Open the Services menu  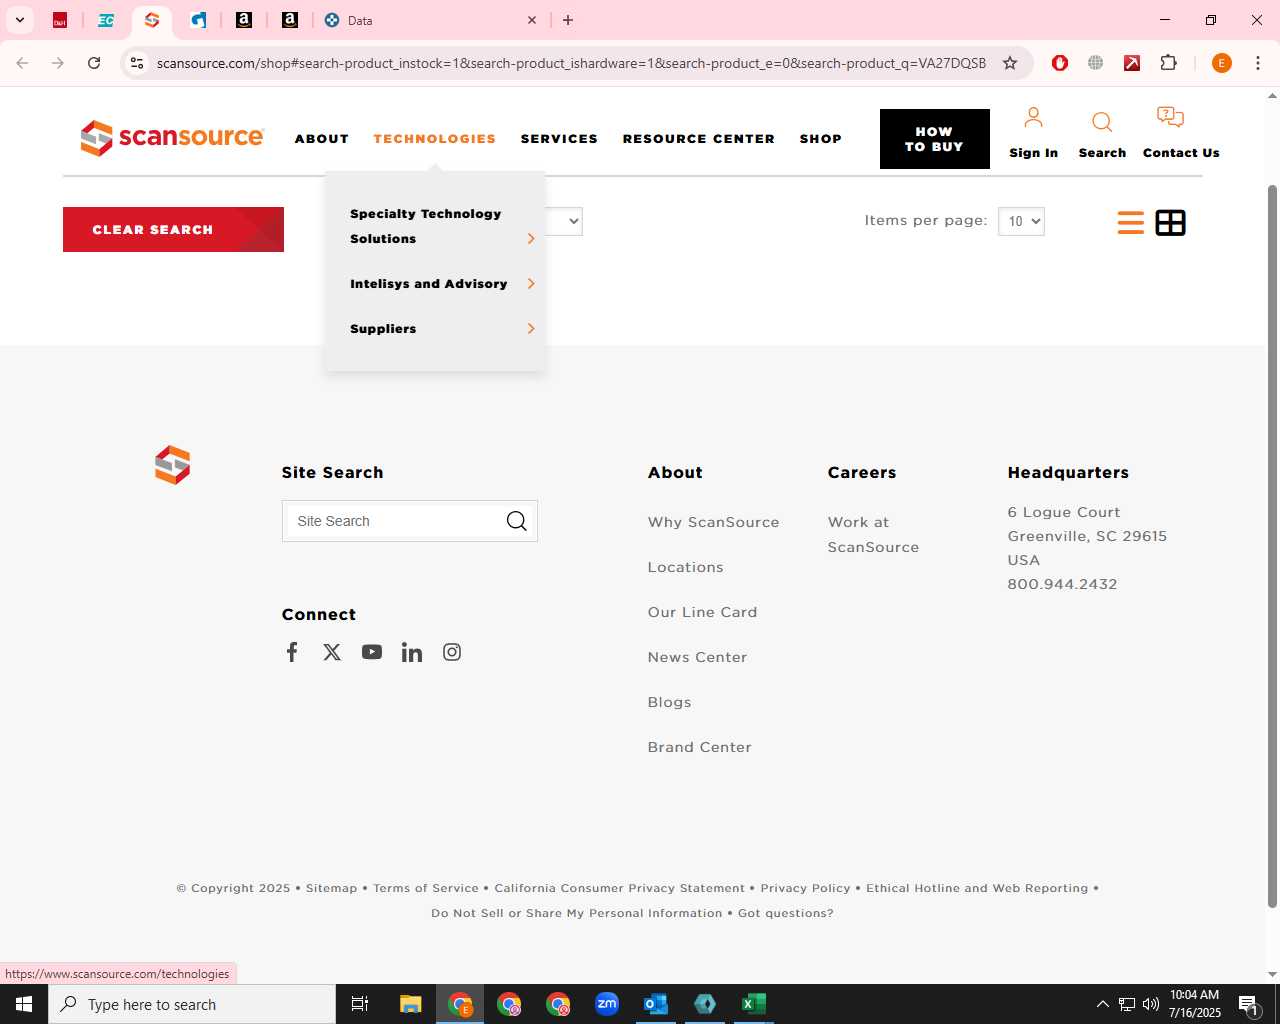559,139
